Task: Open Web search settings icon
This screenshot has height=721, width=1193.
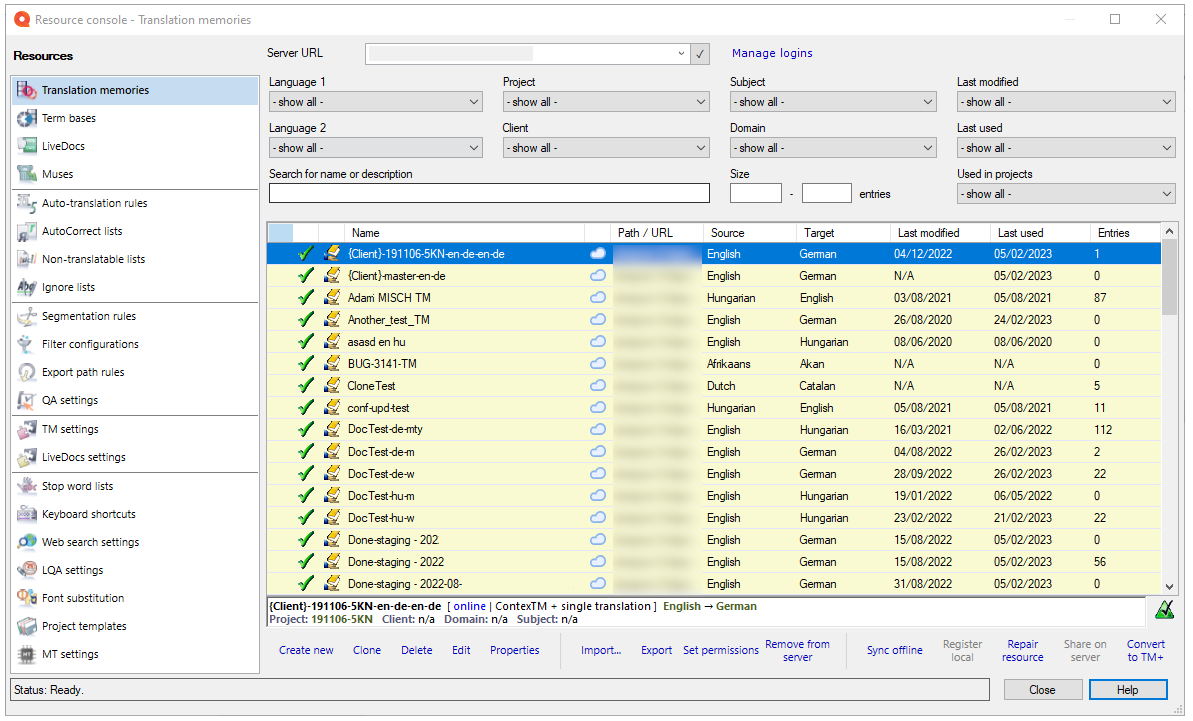Action: click(27, 542)
